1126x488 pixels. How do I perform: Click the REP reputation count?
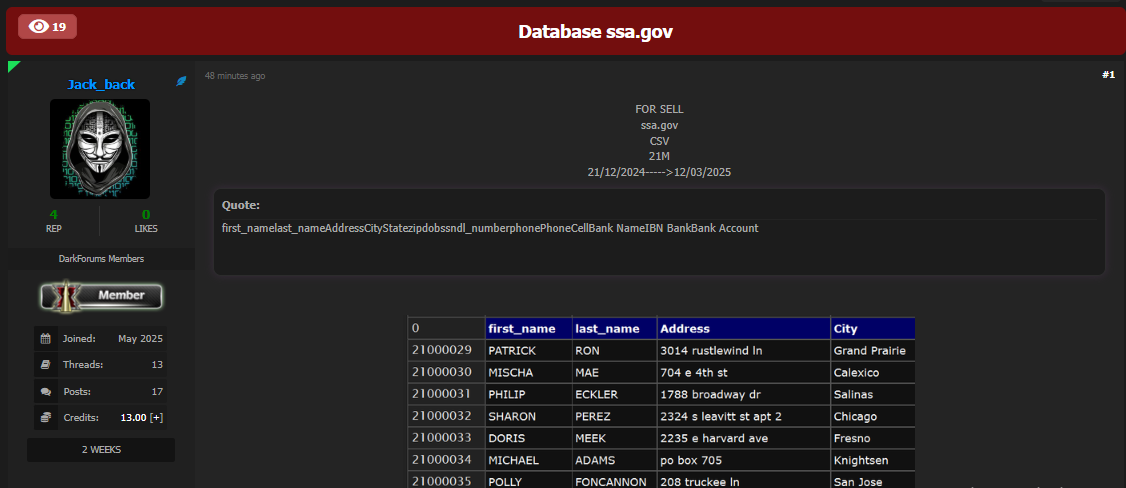[x=54, y=214]
